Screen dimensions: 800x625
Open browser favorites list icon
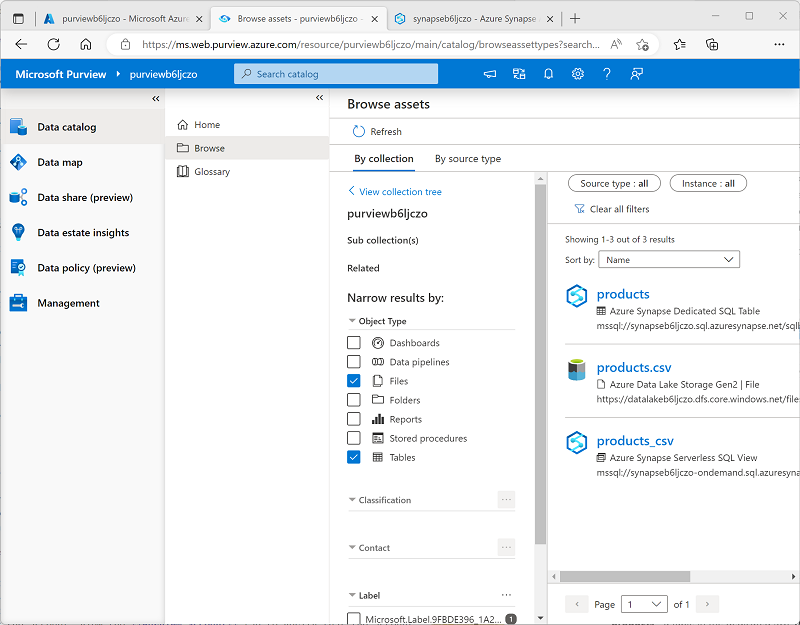point(680,44)
